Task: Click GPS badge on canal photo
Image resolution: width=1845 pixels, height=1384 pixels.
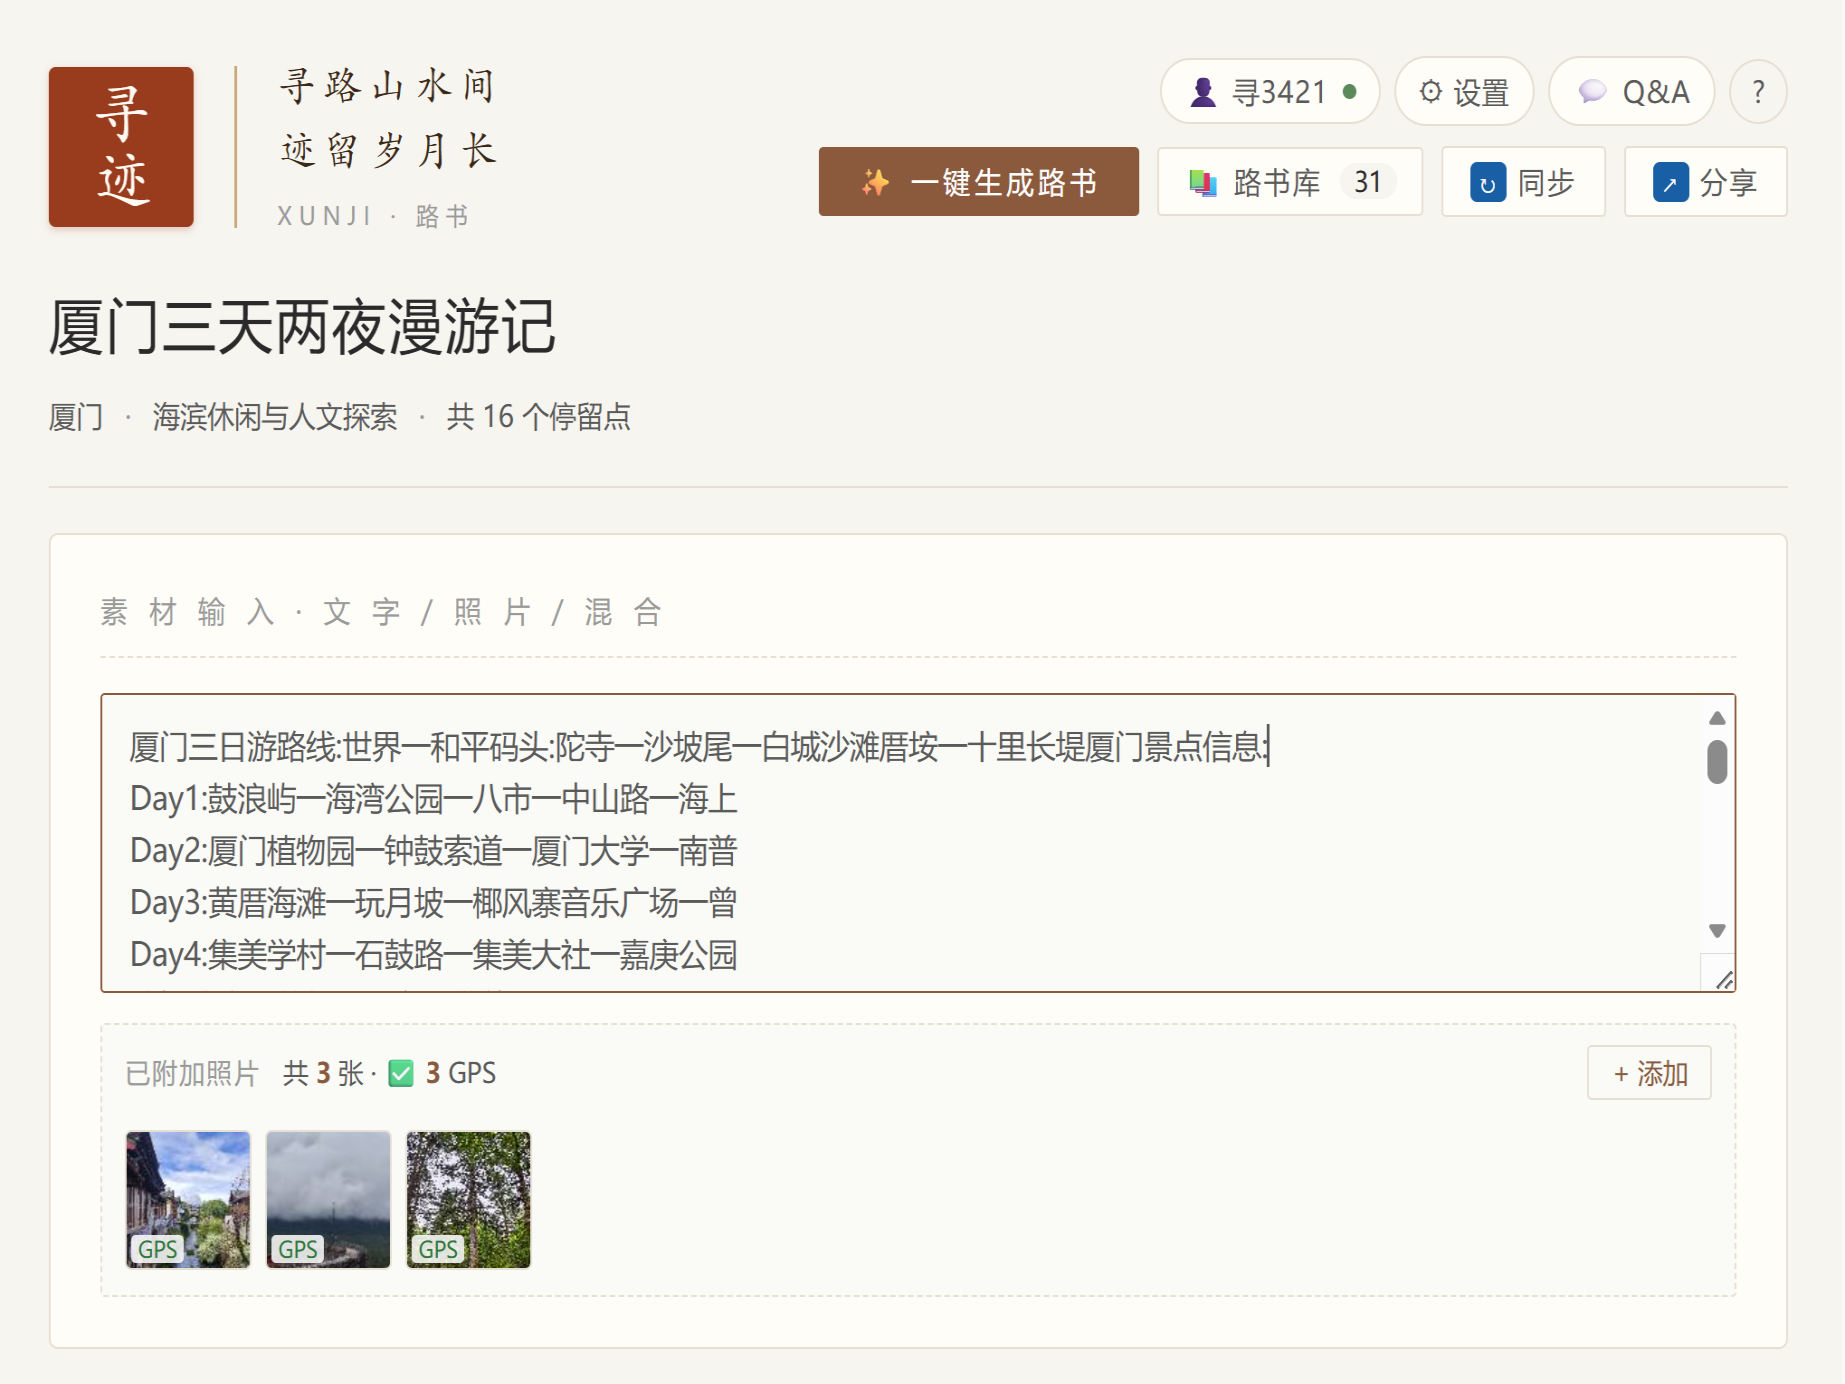Action: point(157,1249)
